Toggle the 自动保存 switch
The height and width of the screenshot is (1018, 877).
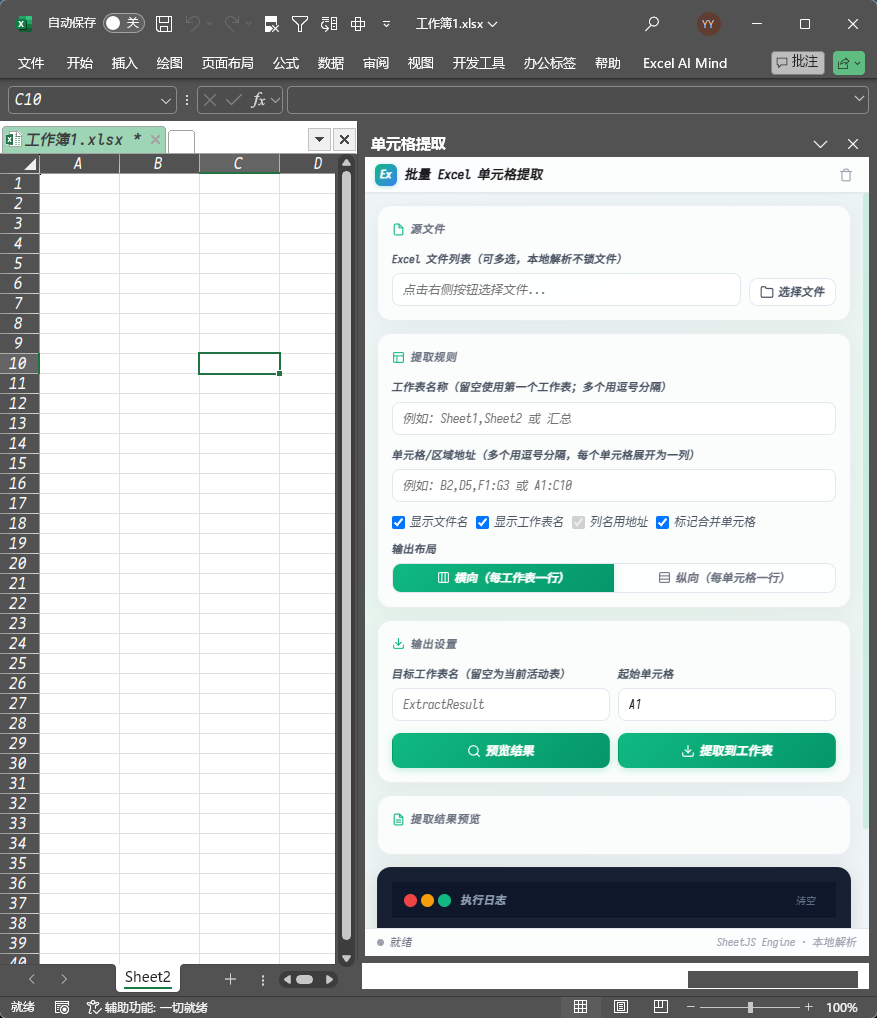[123, 23]
